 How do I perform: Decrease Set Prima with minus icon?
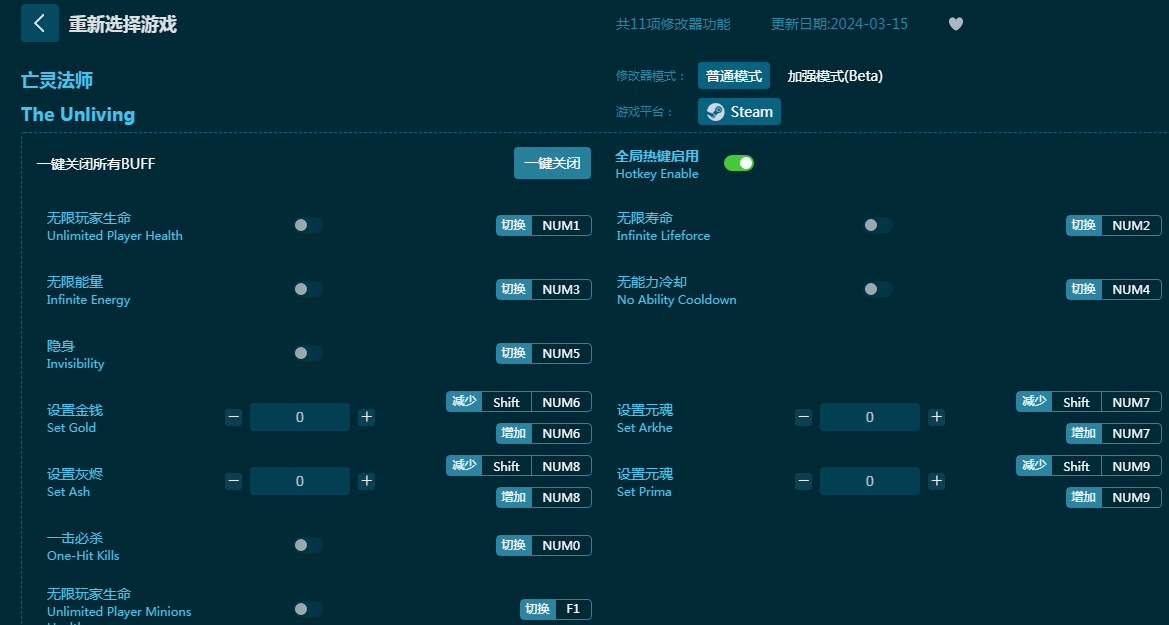click(x=803, y=481)
